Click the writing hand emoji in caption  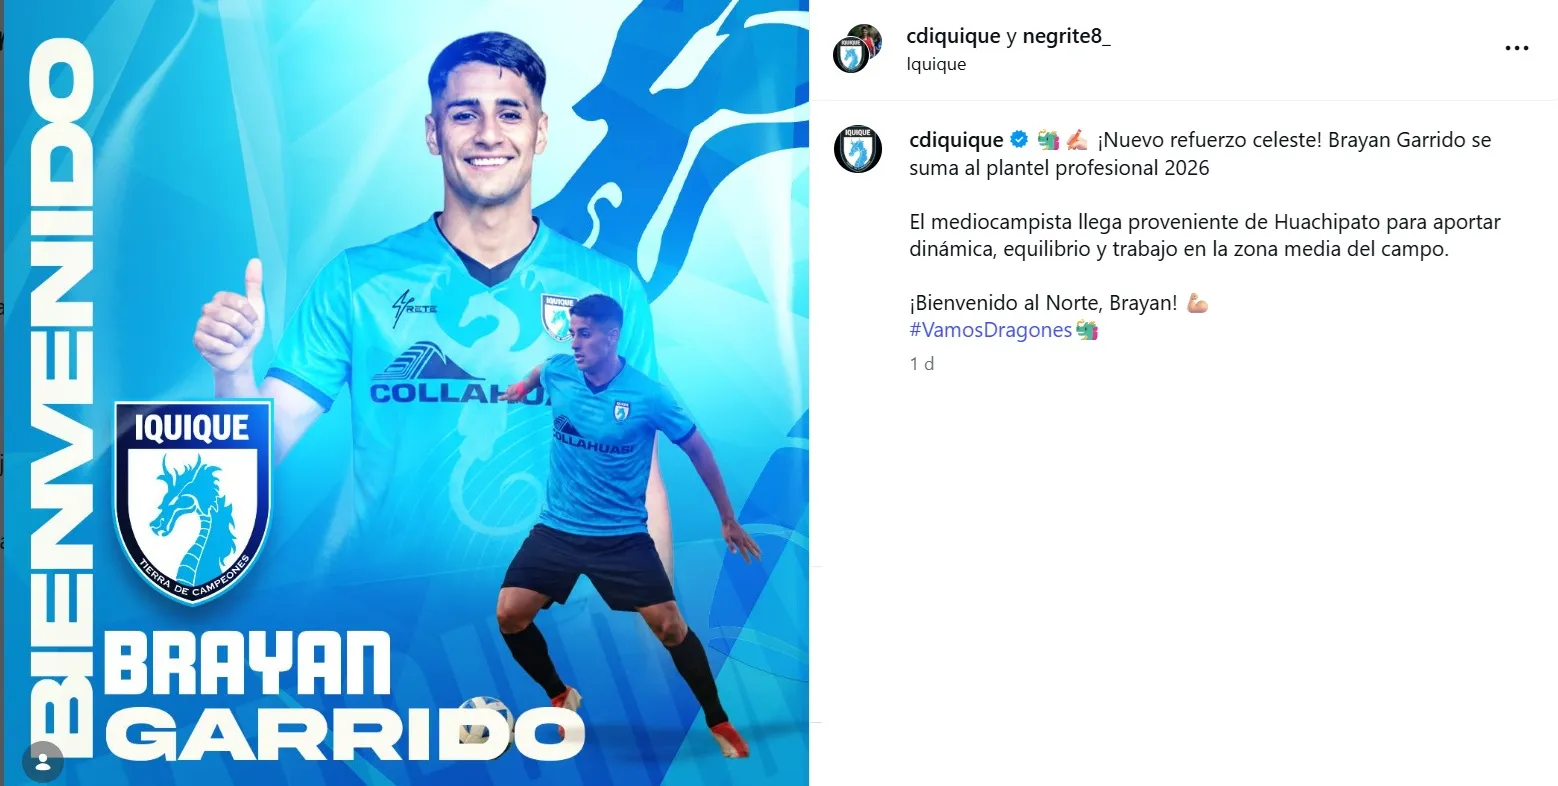tap(1076, 140)
